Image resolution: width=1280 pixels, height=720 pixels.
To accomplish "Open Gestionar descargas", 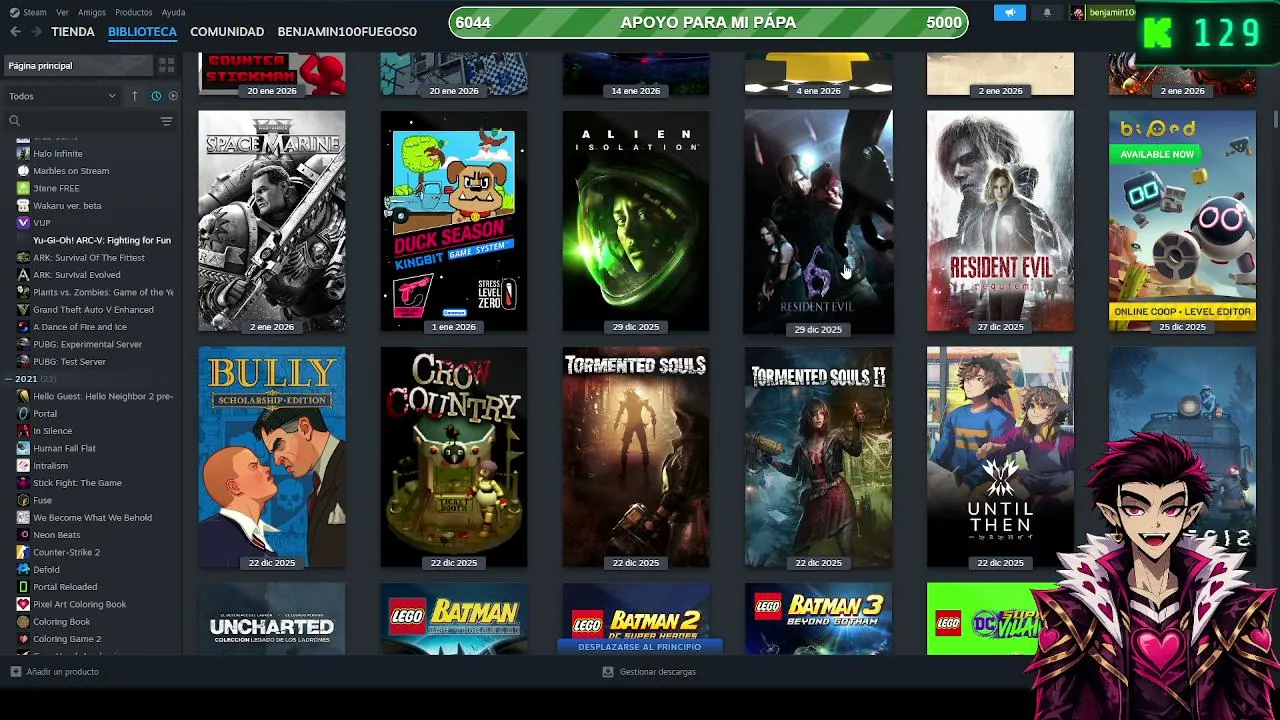I will click(x=649, y=672).
